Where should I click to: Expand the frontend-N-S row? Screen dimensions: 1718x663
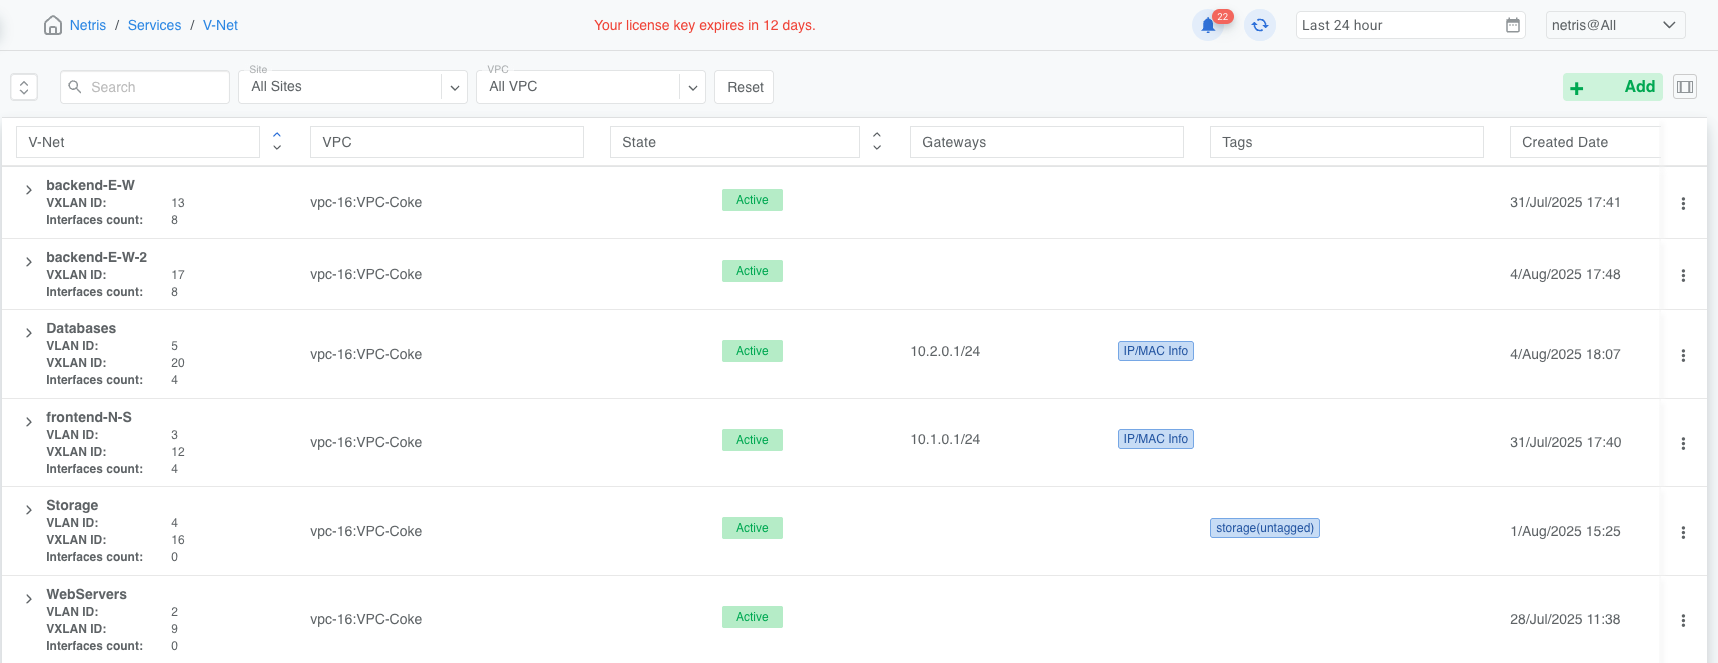(29, 422)
